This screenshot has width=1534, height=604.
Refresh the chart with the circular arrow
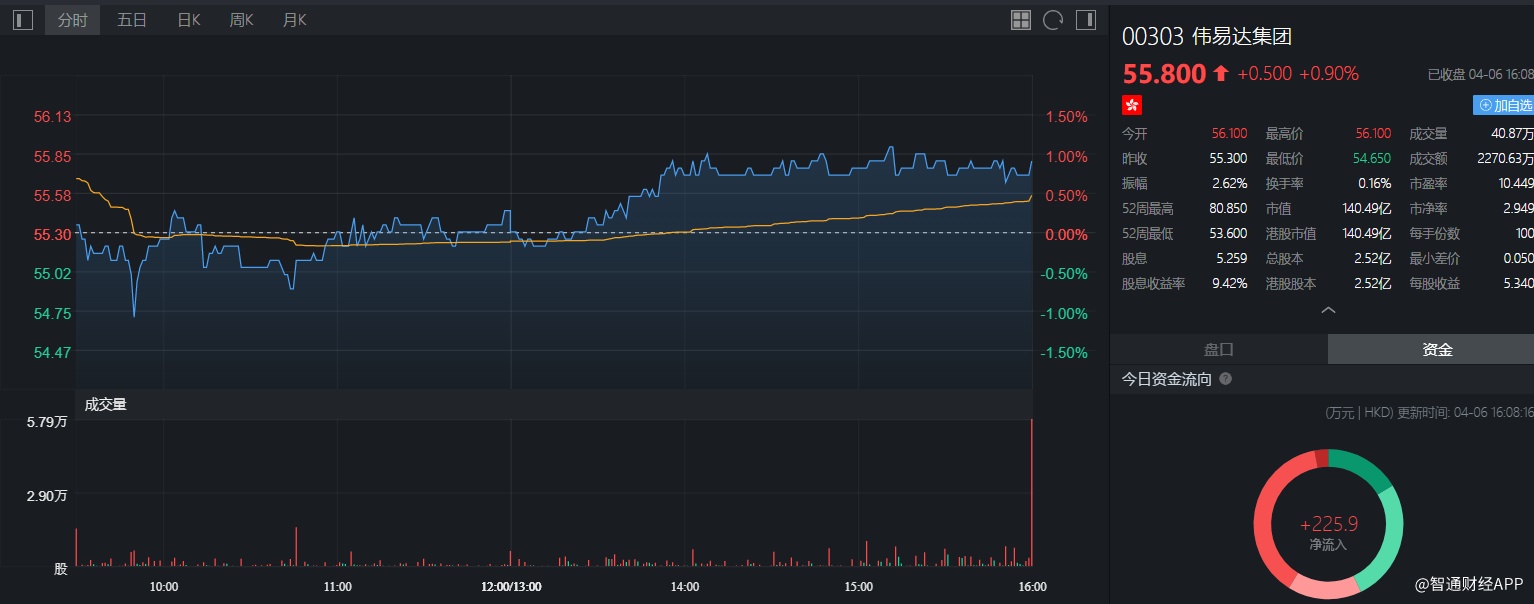(x=1053, y=20)
